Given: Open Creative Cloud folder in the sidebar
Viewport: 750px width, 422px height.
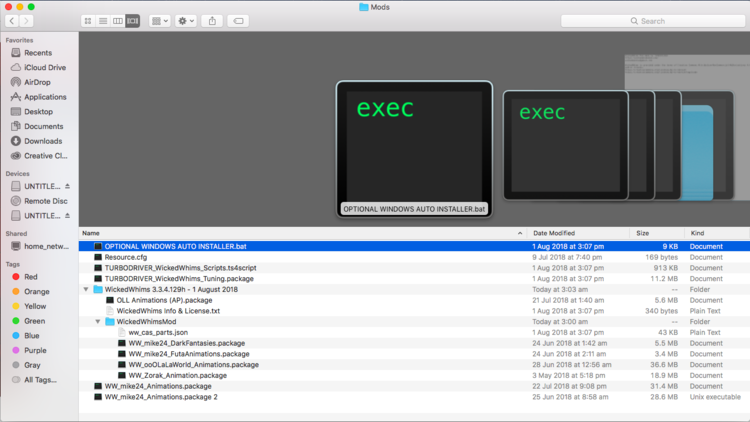Looking at the screenshot, I should click(45, 156).
